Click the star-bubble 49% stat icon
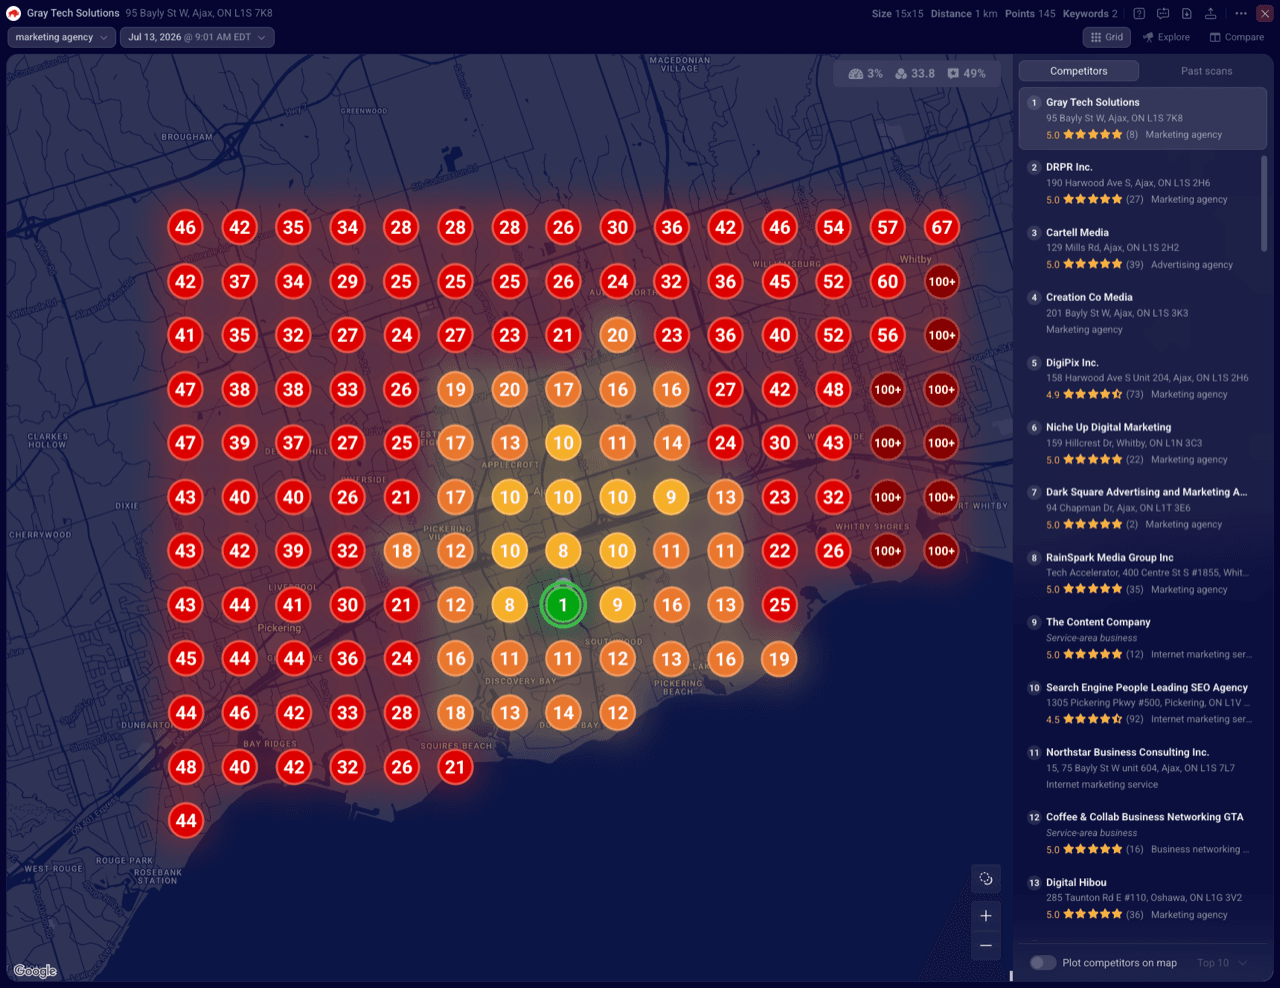Image resolution: width=1280 pixels, height=988 pixels. click(x=953, y=74)
